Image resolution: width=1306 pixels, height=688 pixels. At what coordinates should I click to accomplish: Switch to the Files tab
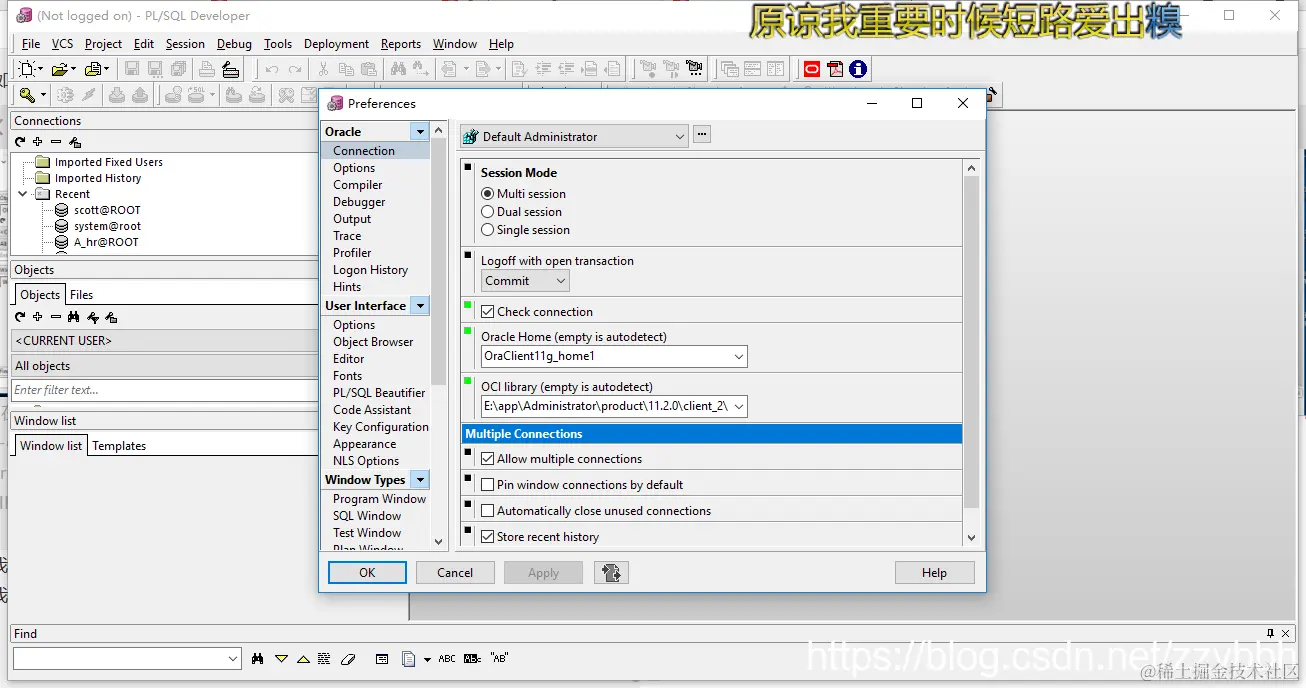click(x=81, y=295)
